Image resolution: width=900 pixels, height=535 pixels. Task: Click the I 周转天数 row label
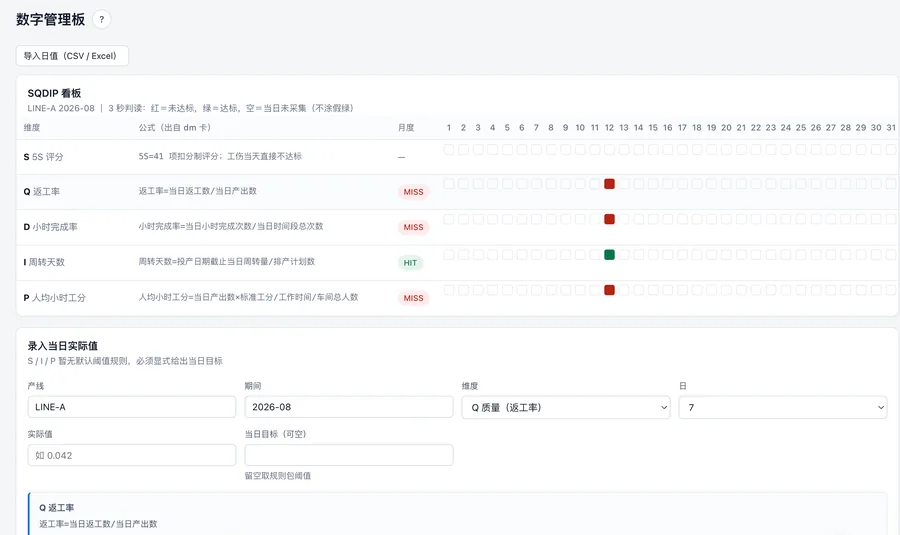pos(44,262)
